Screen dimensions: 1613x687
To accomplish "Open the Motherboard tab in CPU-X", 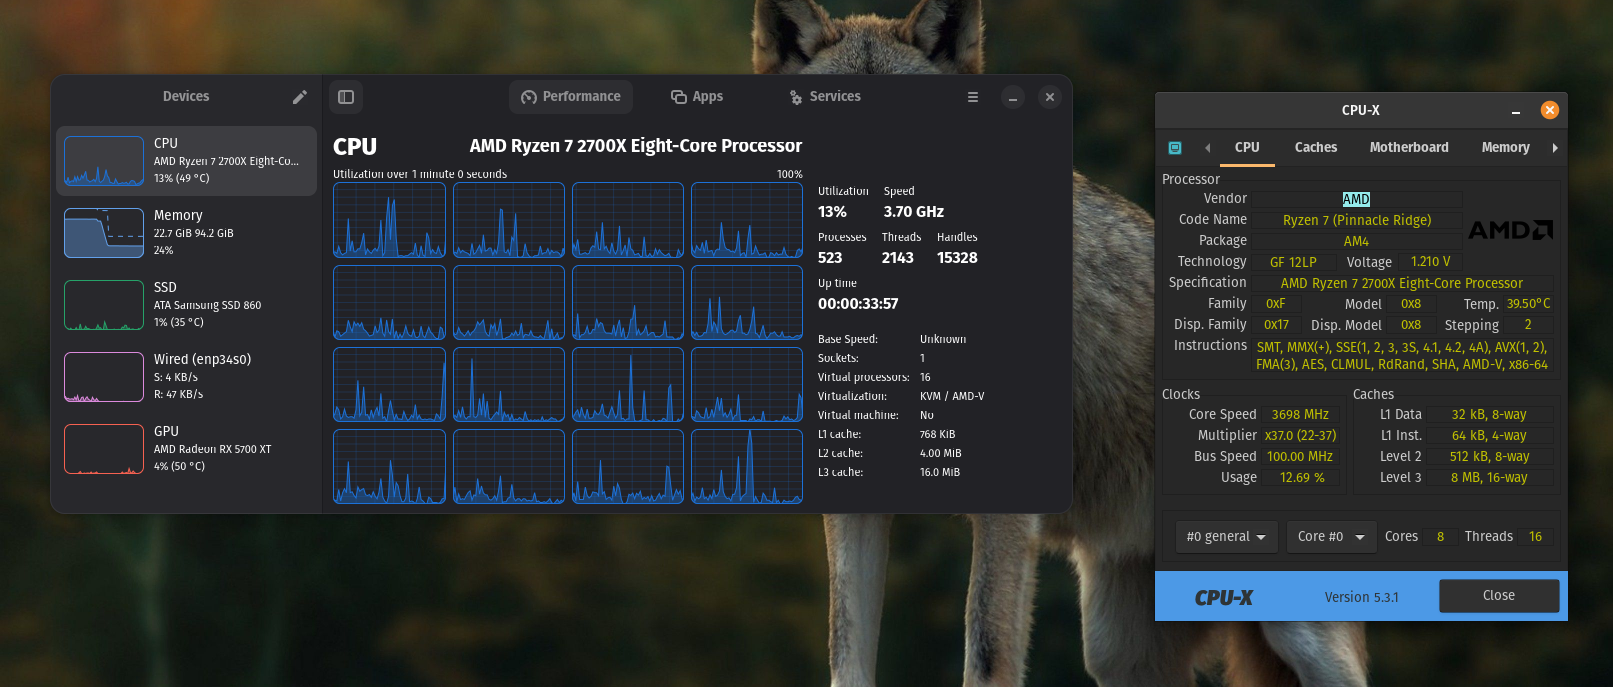I will [1408, 148].
